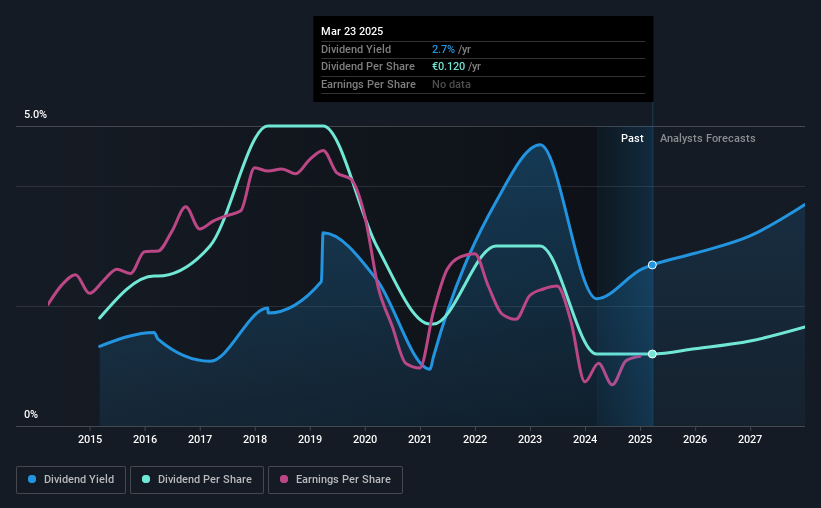Click the 2024 x-axis label
This screenshot has height=508, width=821.
pos(585,439)
